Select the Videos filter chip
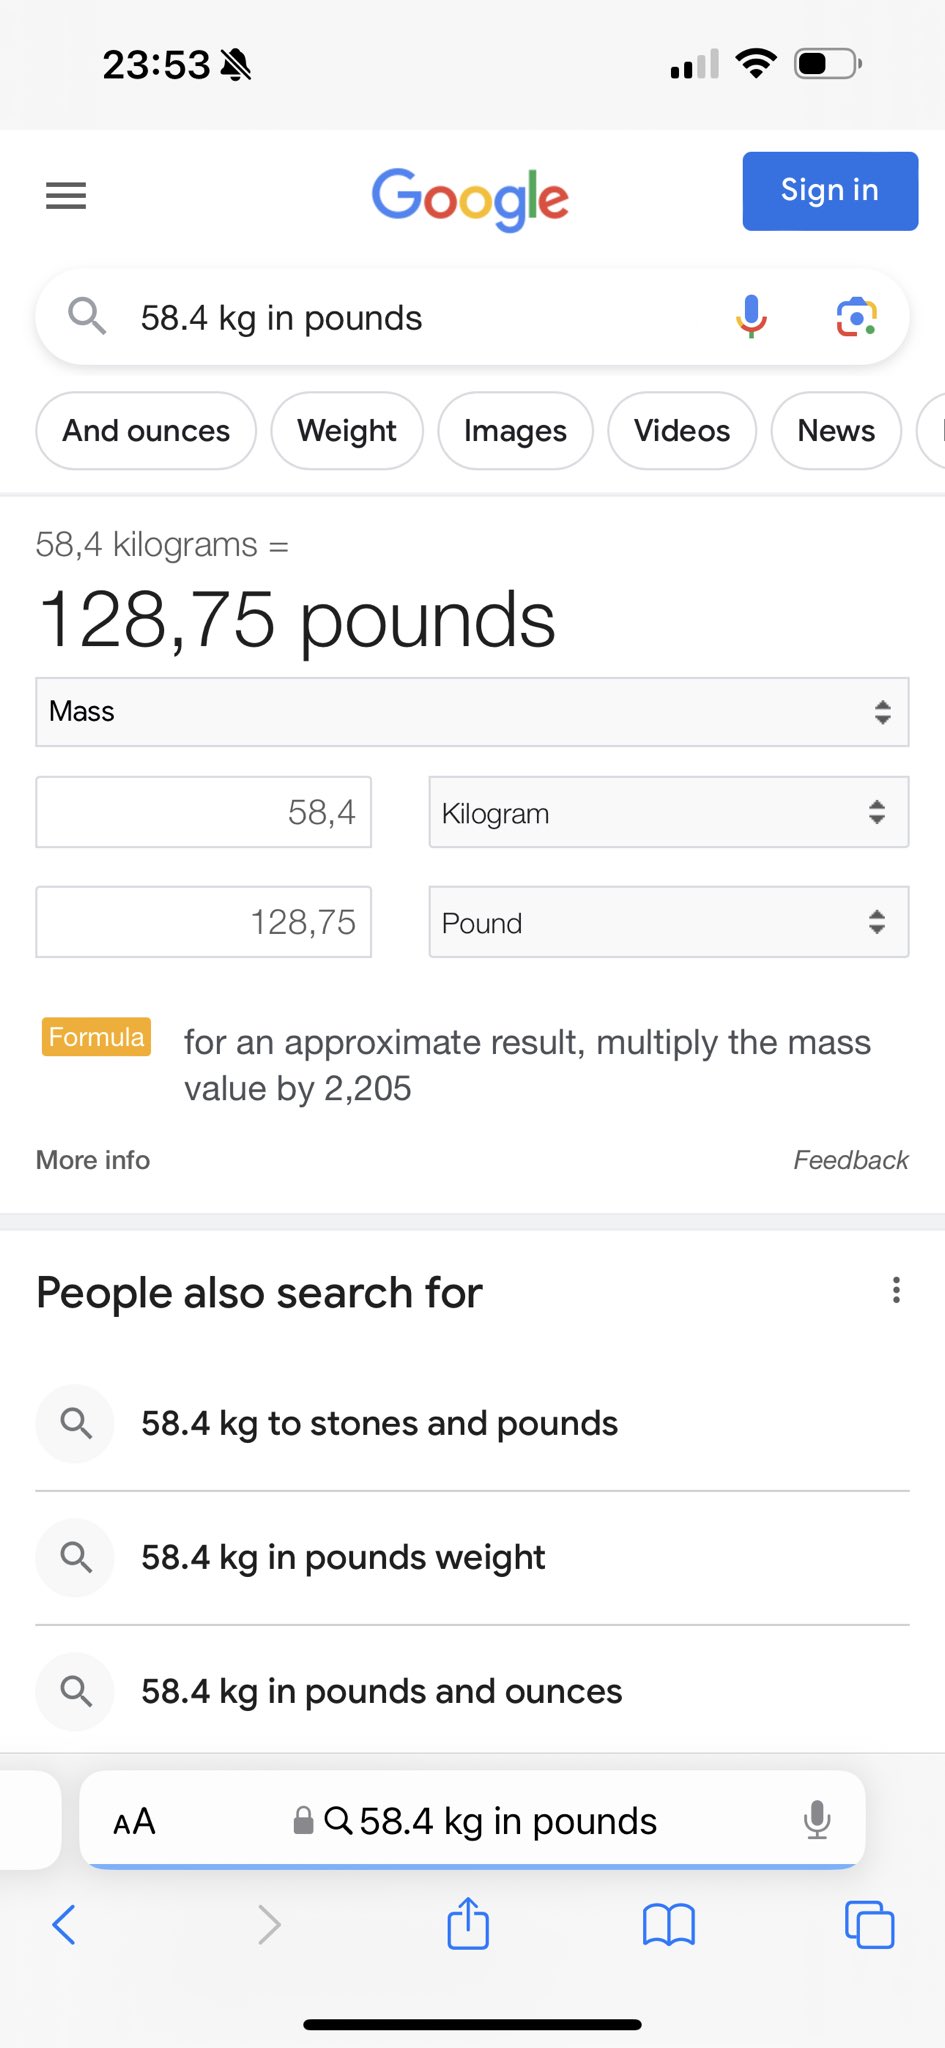The image size is (945, 2048). [682, 431]
